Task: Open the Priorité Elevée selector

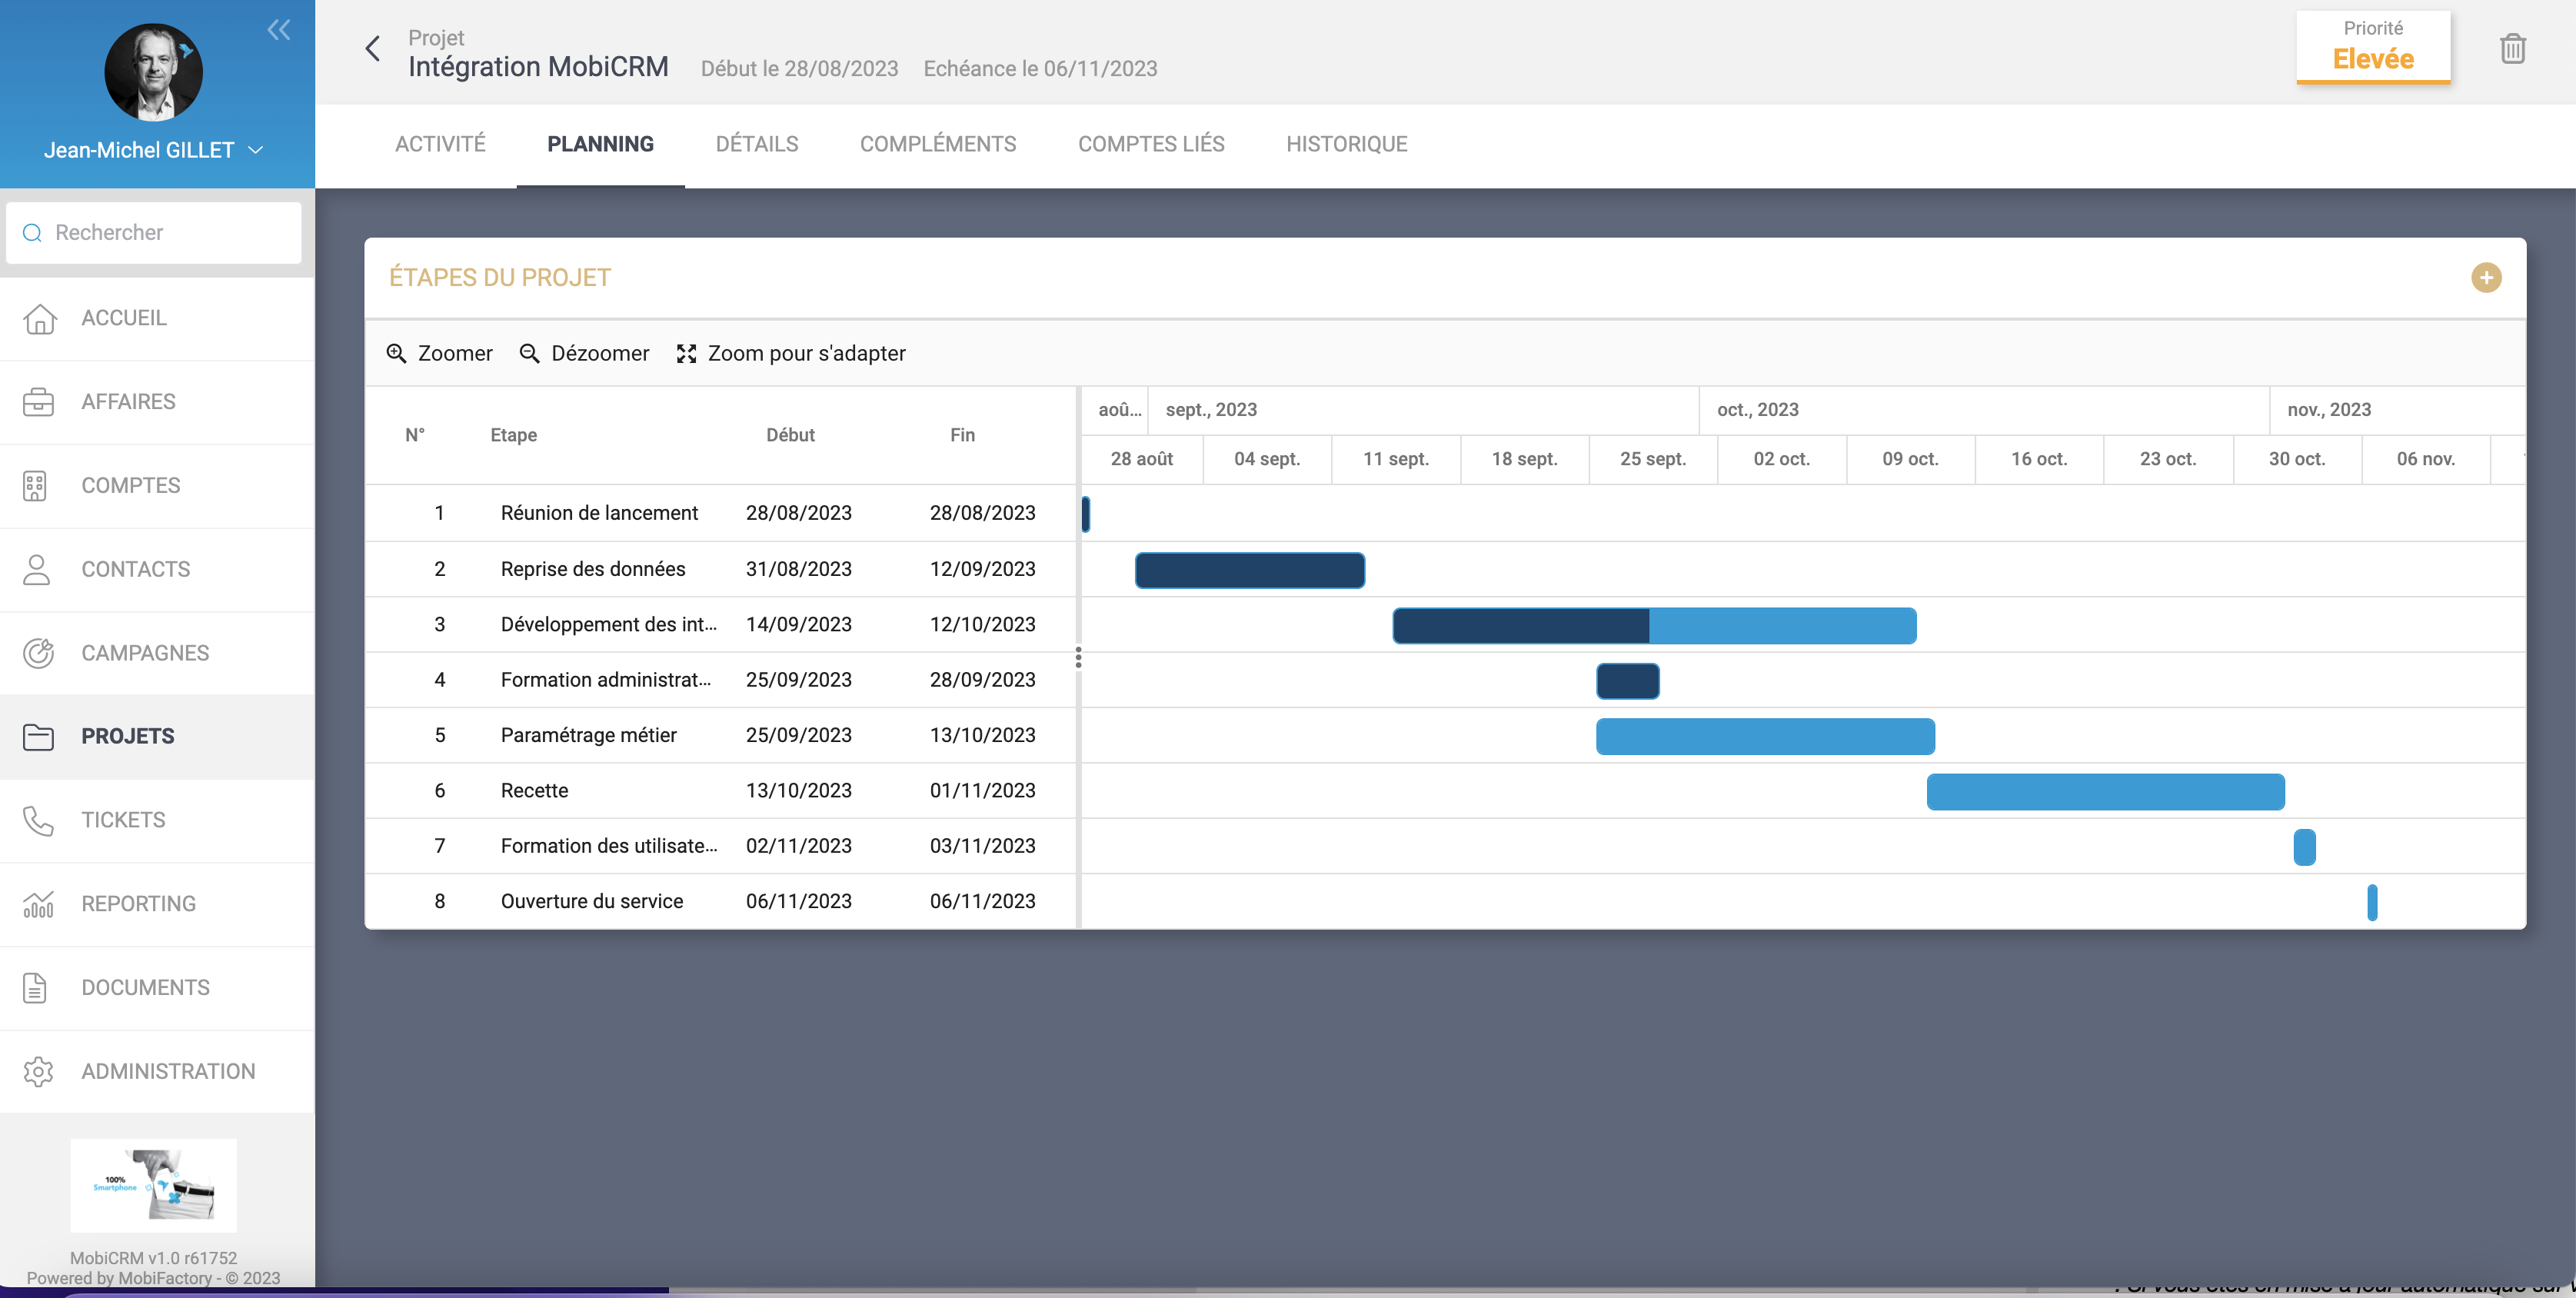Action: [x=2372, y=46]
